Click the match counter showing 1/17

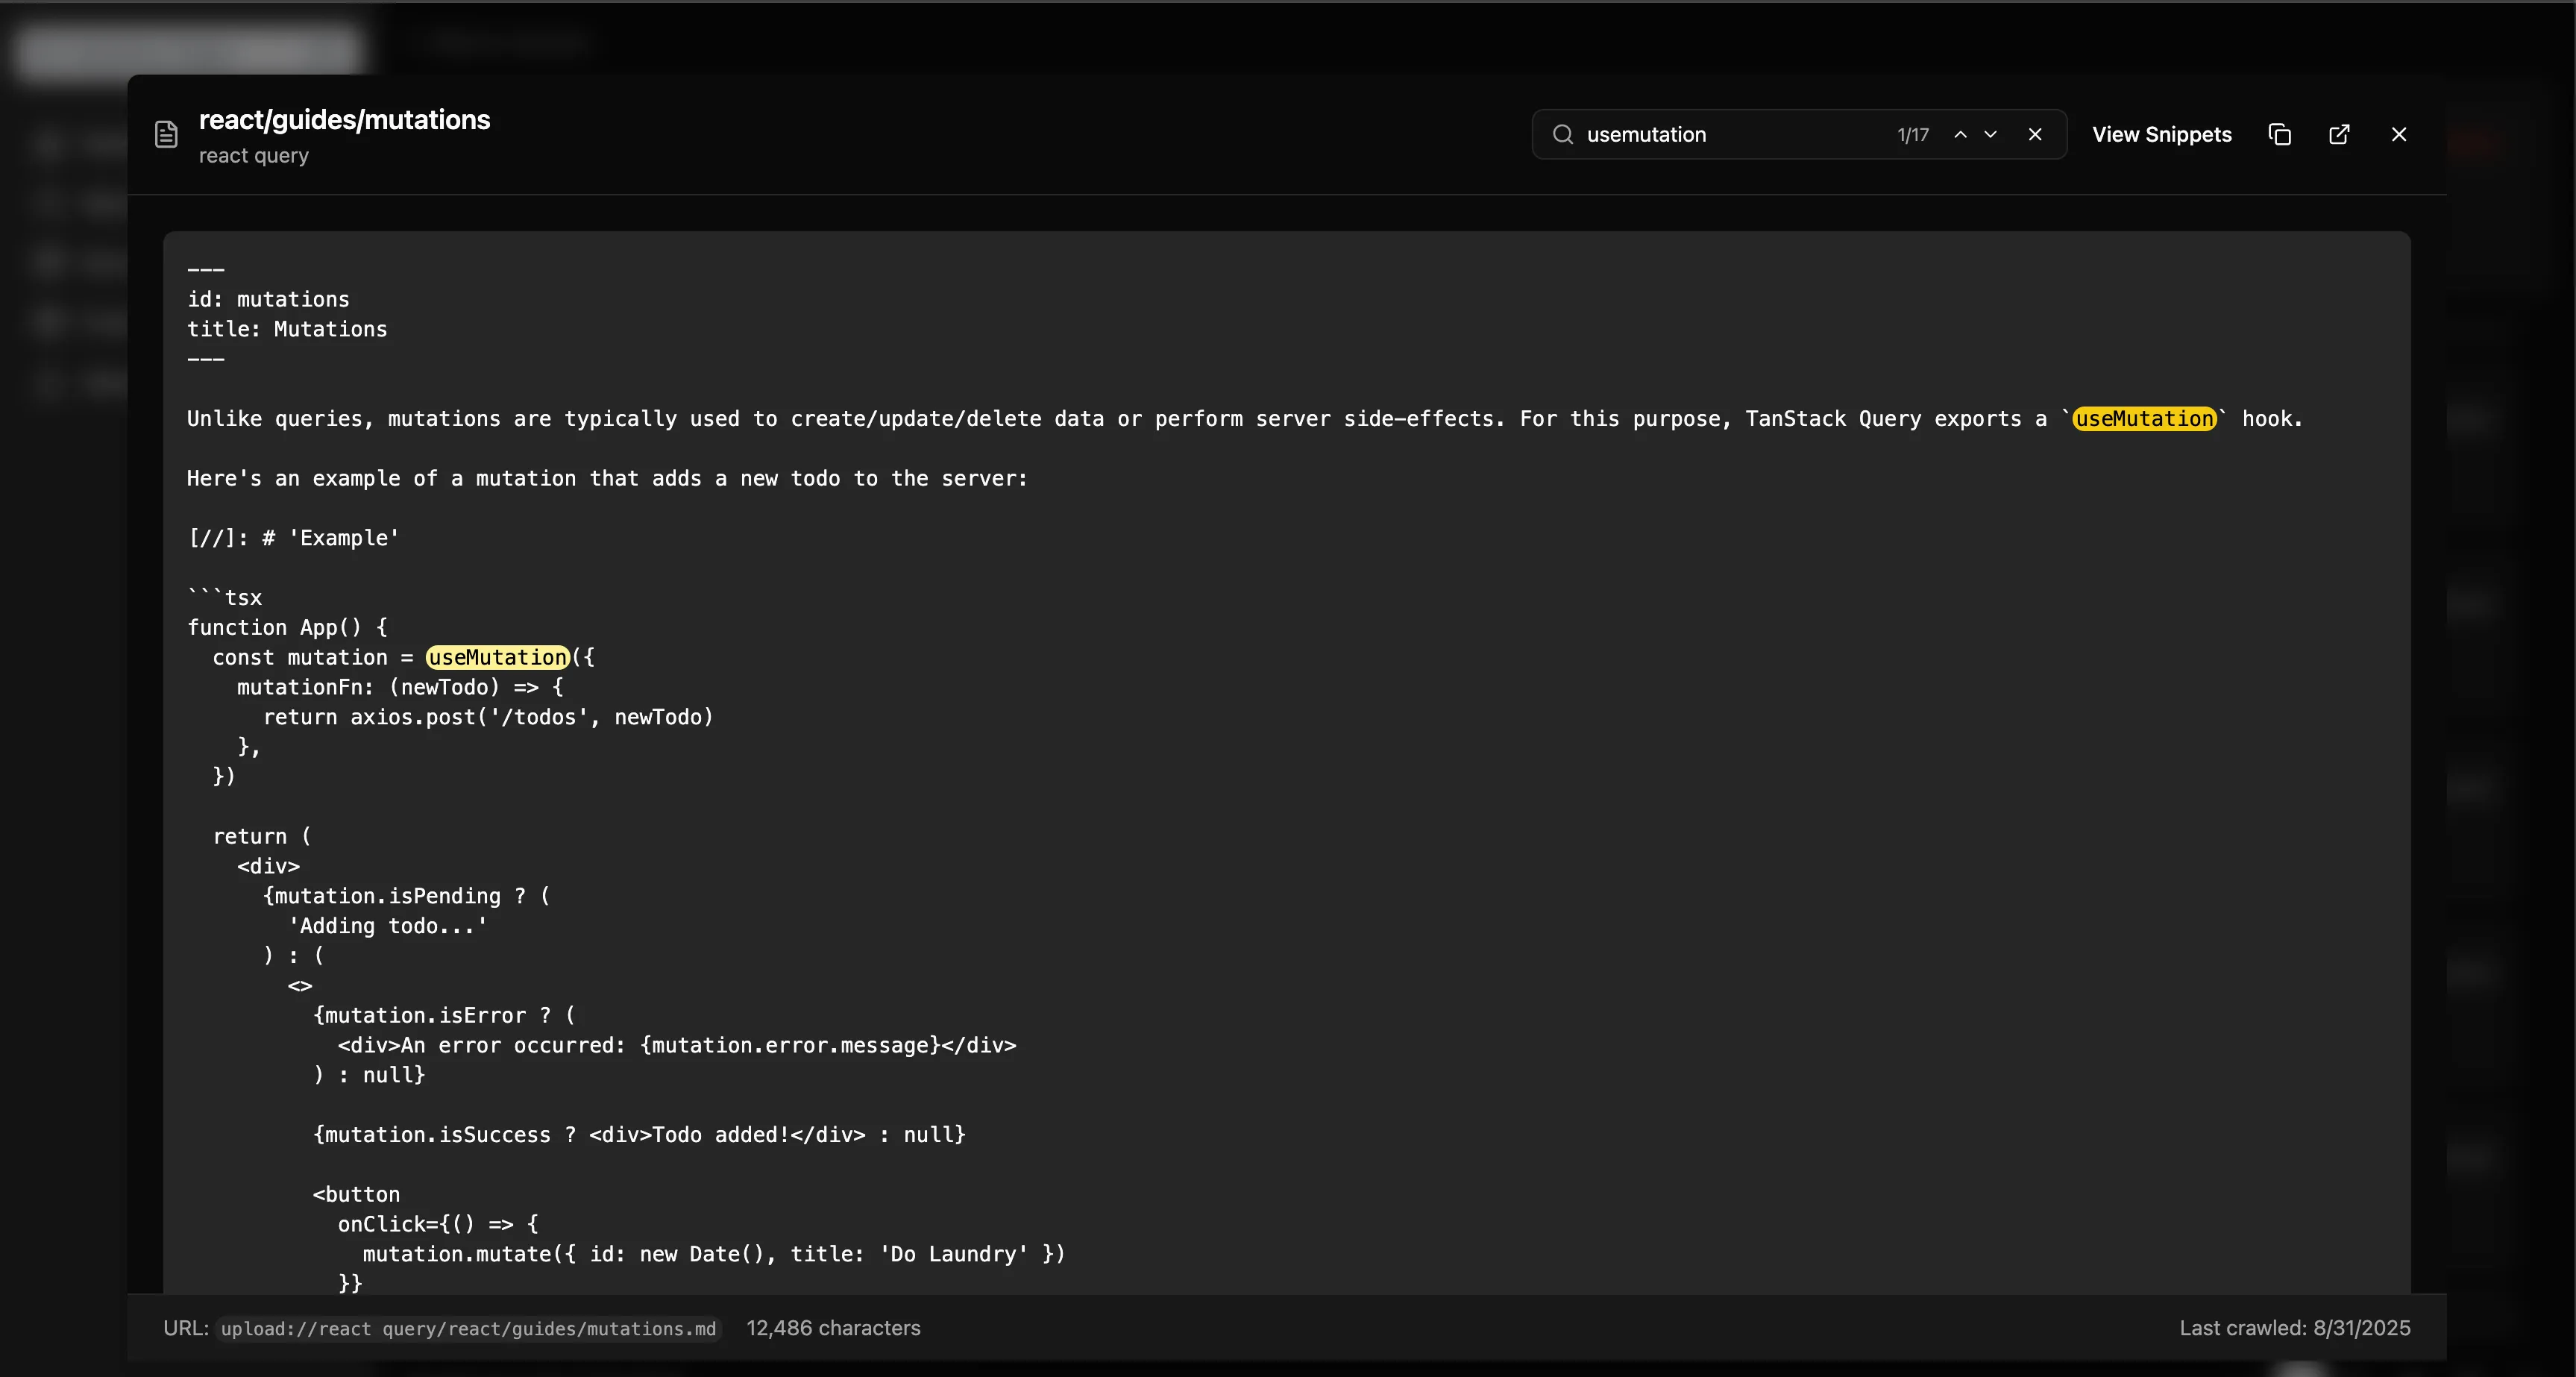coord(1912,134)
